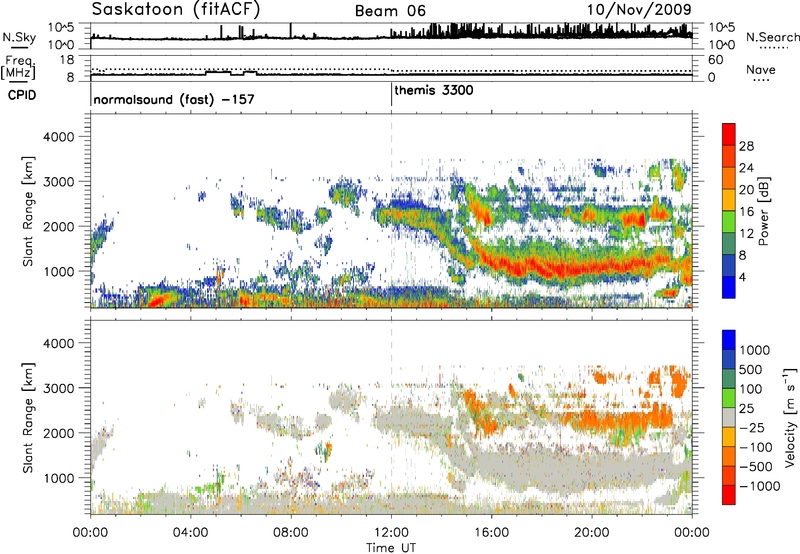Click the "20" label on Power color bar
The image size is (800, 554).
(x=746, y=190)
